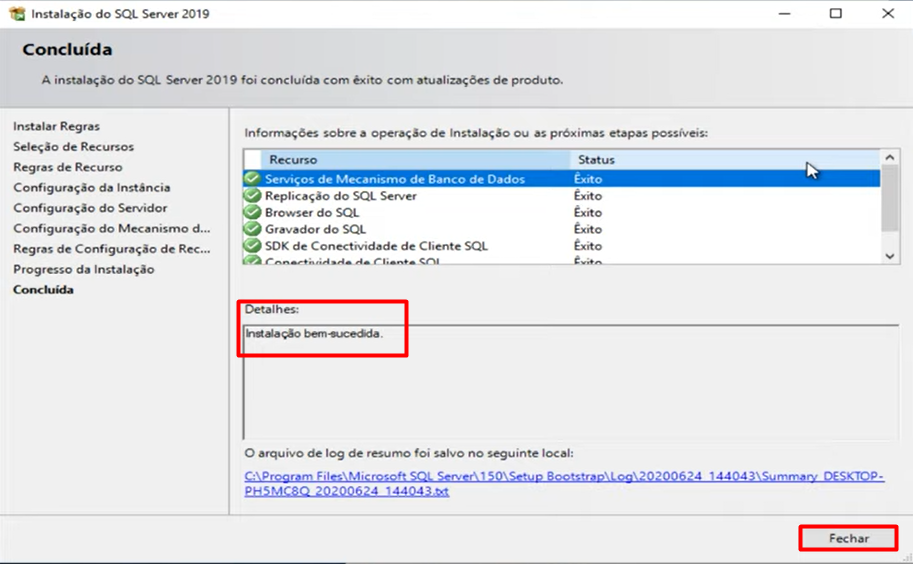
Task: Click the feature list scrollbar thumb
Action: pyautogui.click(x=890, y=198)
